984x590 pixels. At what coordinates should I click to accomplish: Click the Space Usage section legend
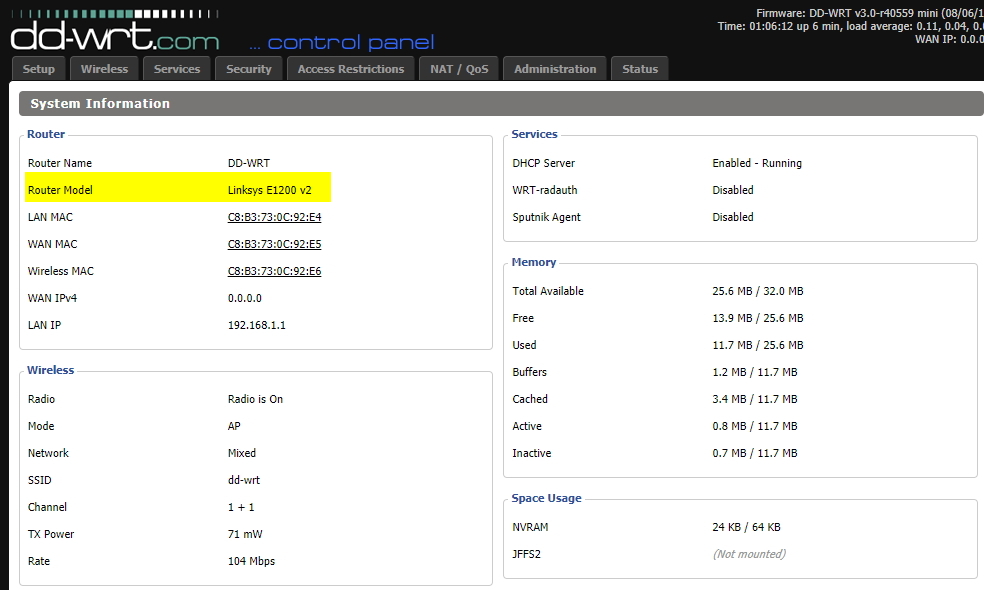coord(546,498)
